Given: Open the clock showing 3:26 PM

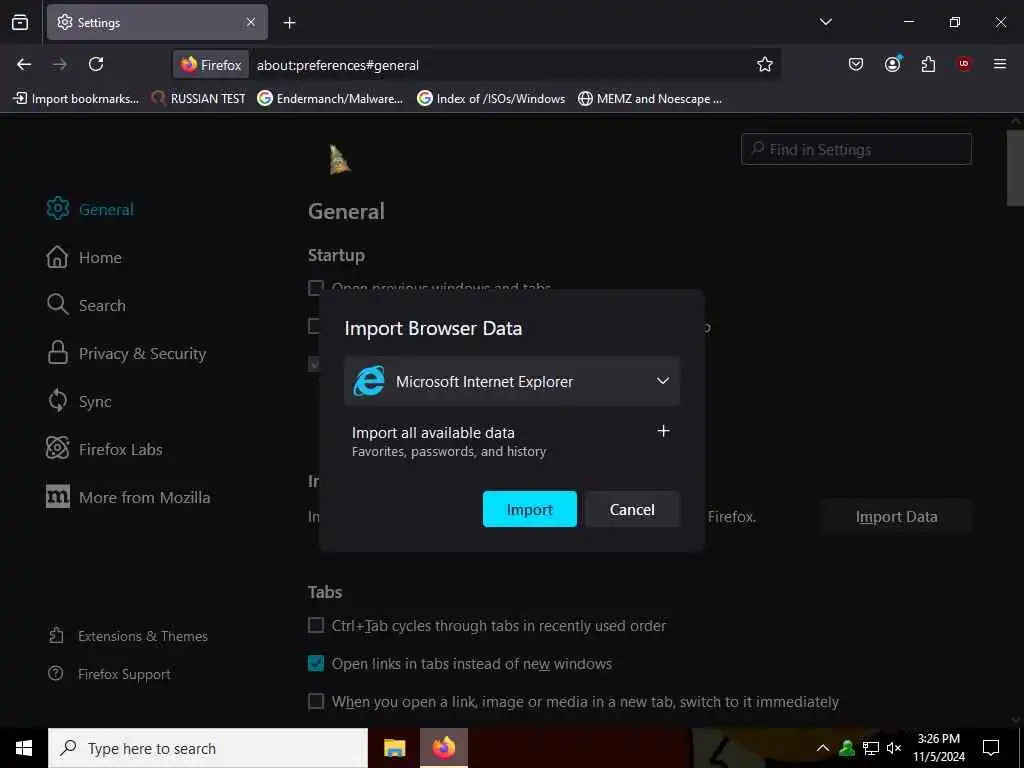Looking at the screenshot, I should [939, 748].
